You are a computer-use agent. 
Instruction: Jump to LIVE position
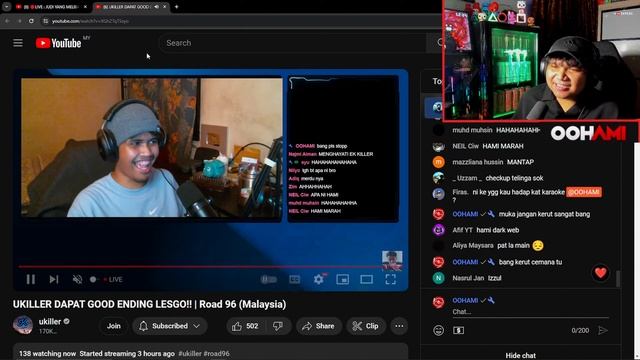(113, 280)
